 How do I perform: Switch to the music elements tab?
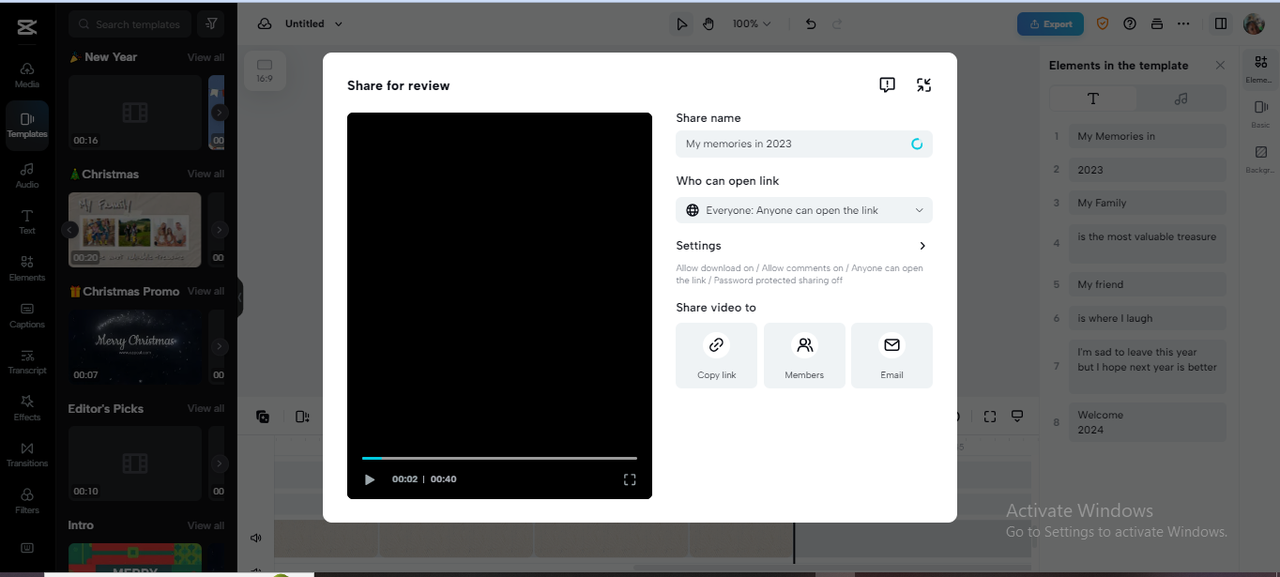pyautogui.click(x=1181, y=98)
